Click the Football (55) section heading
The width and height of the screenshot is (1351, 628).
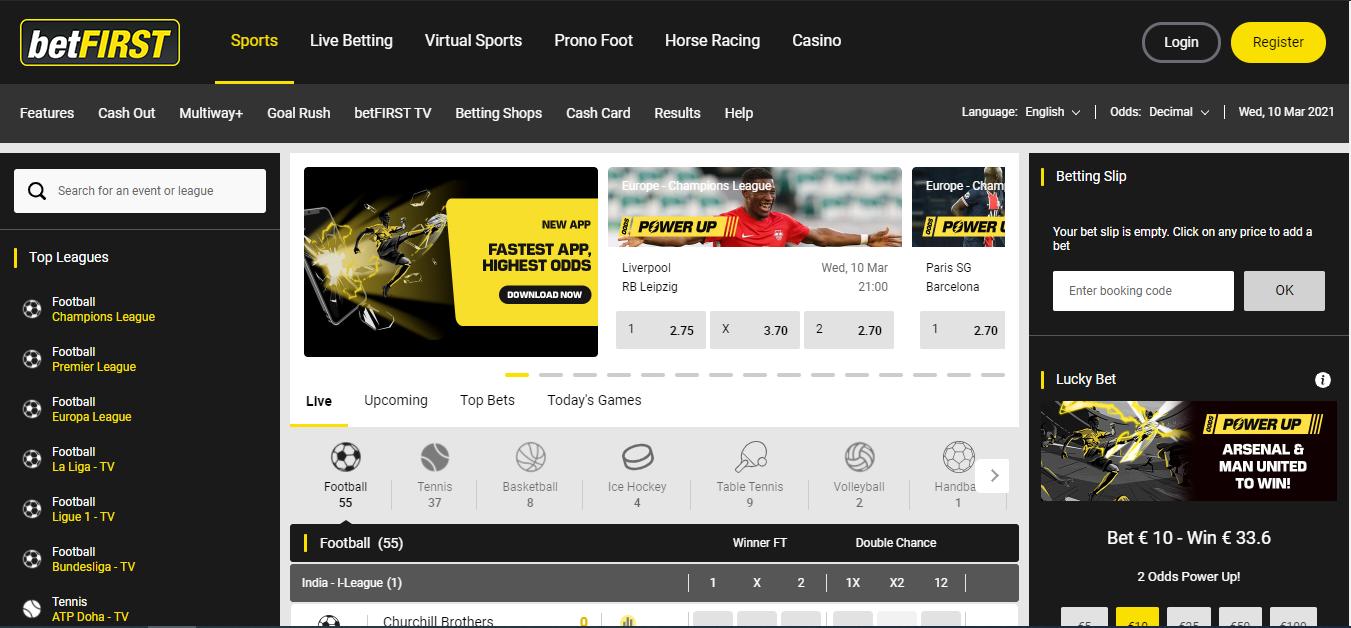click(x=361, y=543)
